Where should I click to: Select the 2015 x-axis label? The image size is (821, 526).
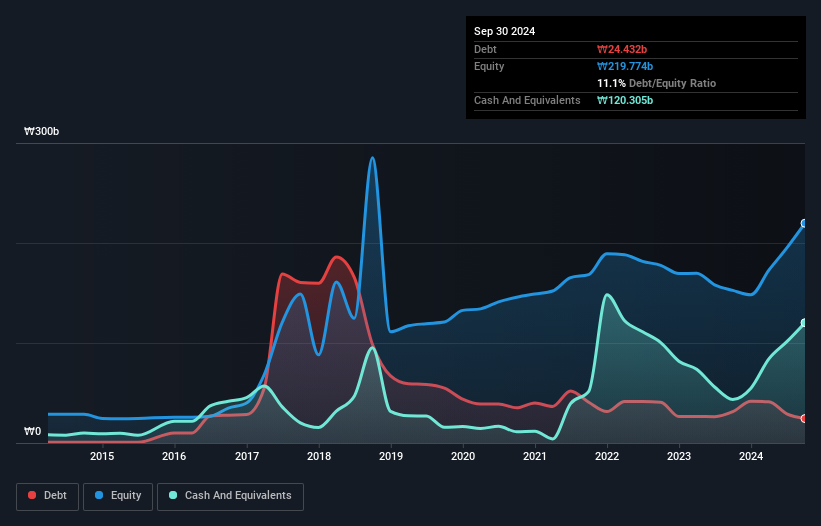(x=102, y=456)
